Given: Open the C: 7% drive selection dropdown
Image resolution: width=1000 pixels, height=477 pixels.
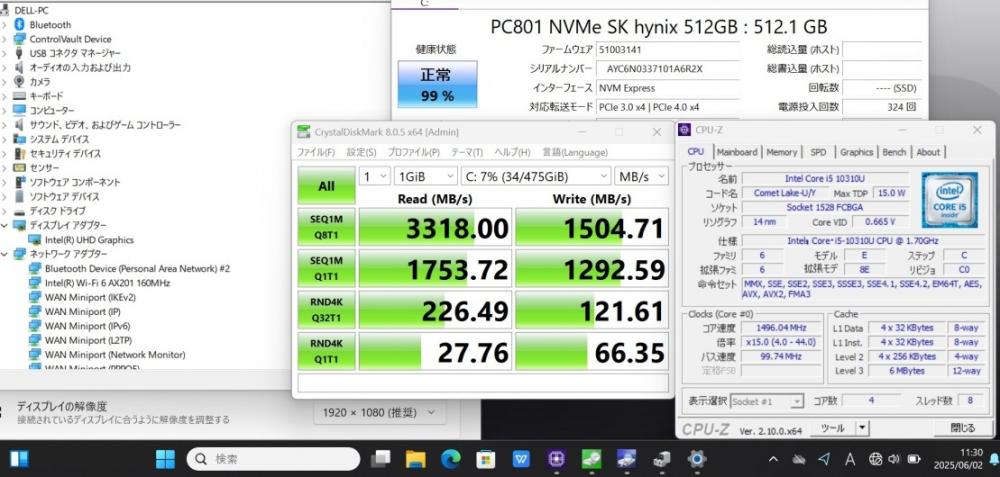Looking at the screenshot, I should coord(536,176).
